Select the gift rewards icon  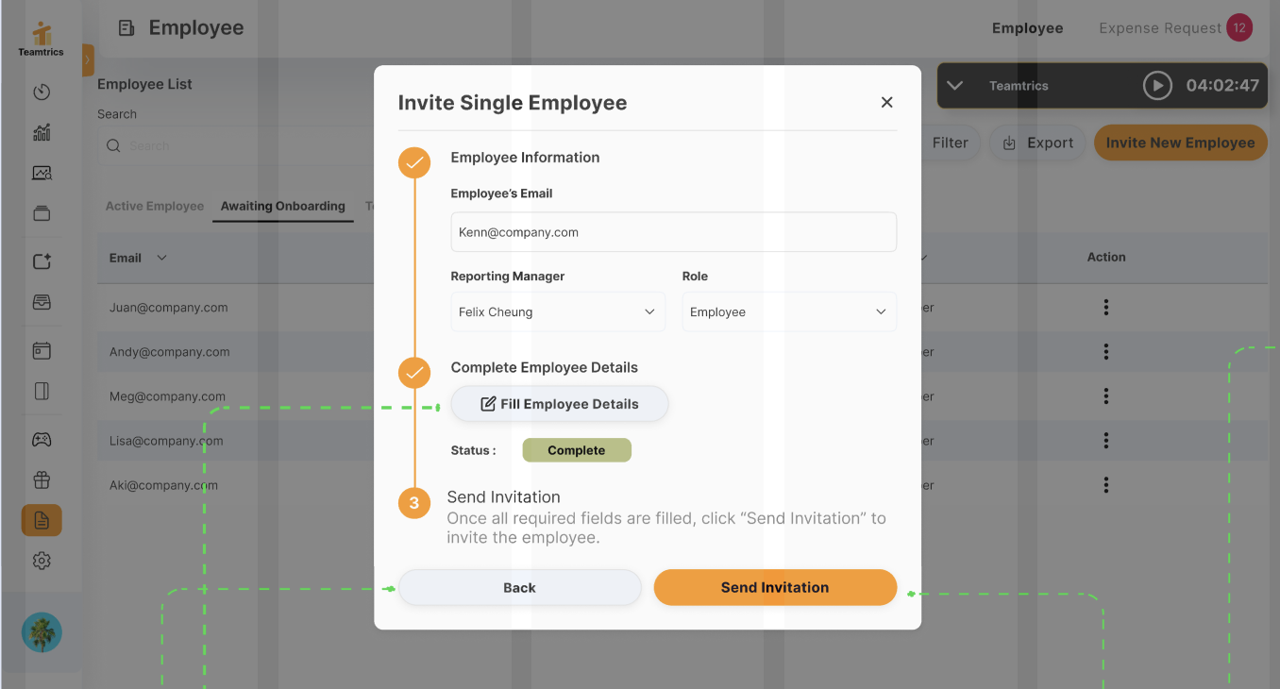point(41,479)
